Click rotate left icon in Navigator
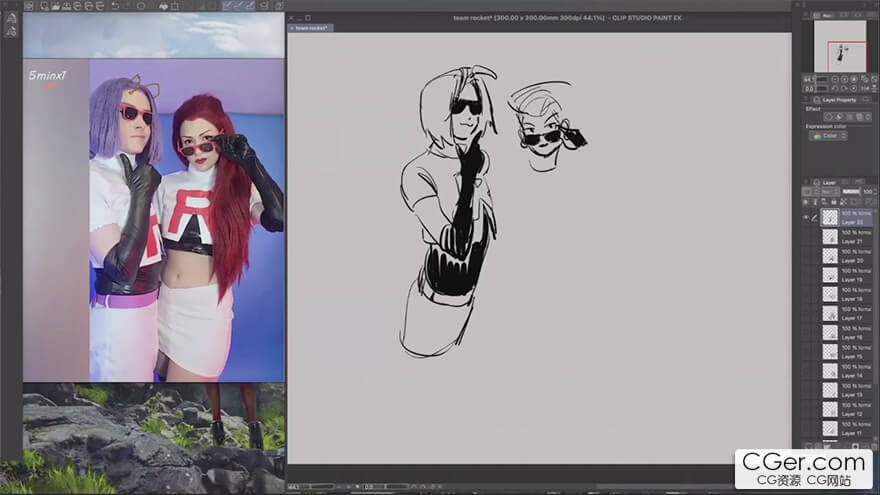This screenshot has height=495, width=880. pos(835,89)
